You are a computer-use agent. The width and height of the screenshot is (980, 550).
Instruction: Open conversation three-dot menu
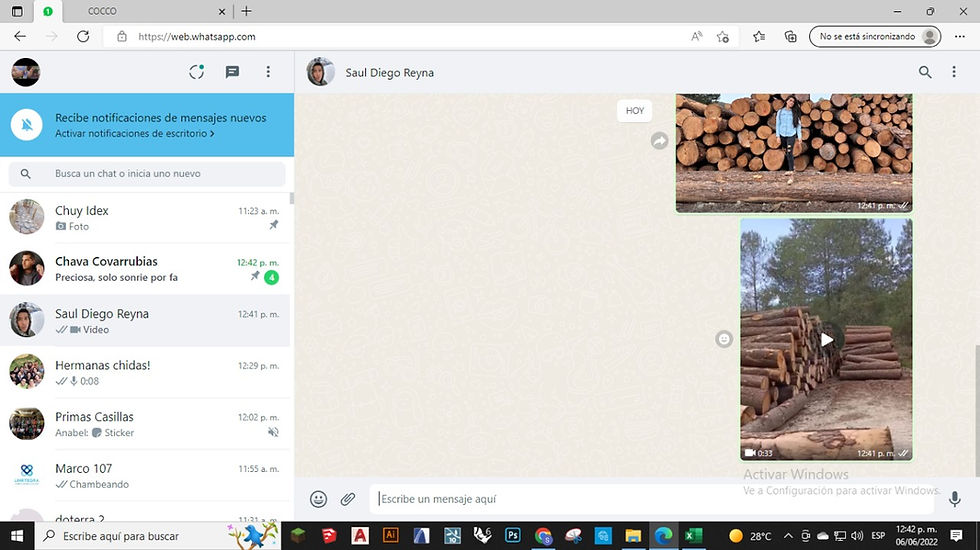click(x=954, y=72)
